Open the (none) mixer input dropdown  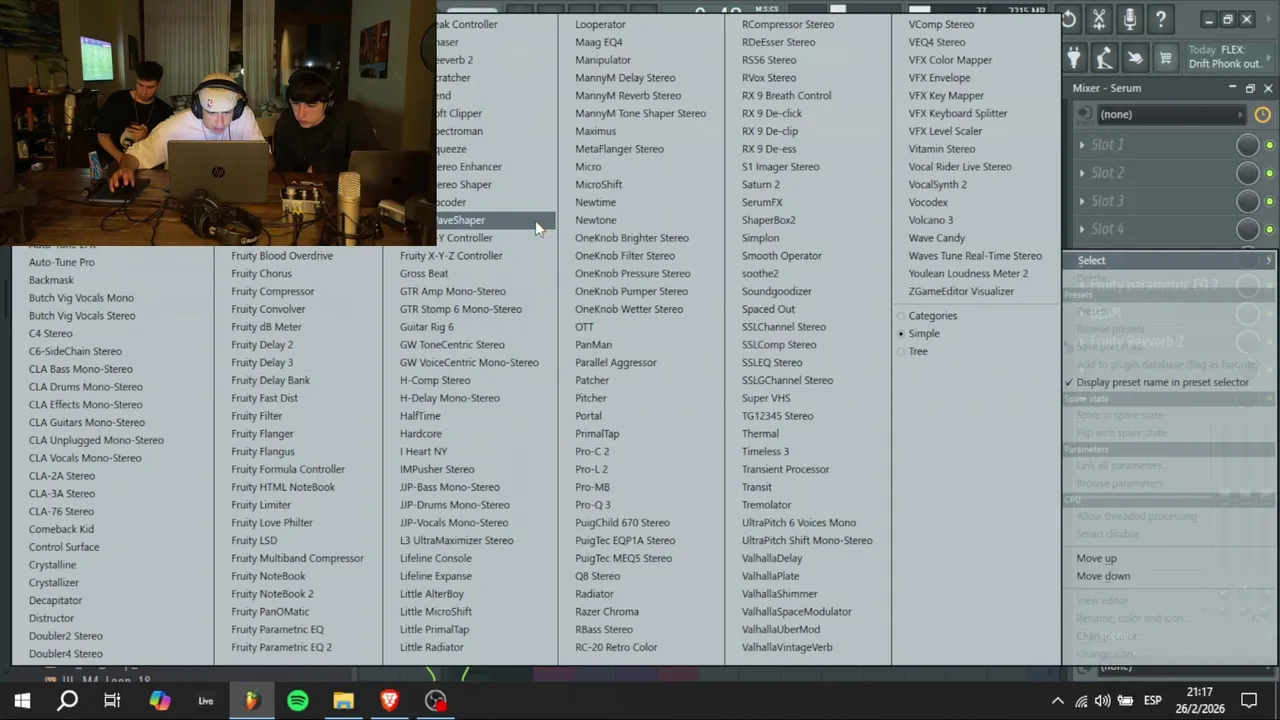coord(1170,114)
